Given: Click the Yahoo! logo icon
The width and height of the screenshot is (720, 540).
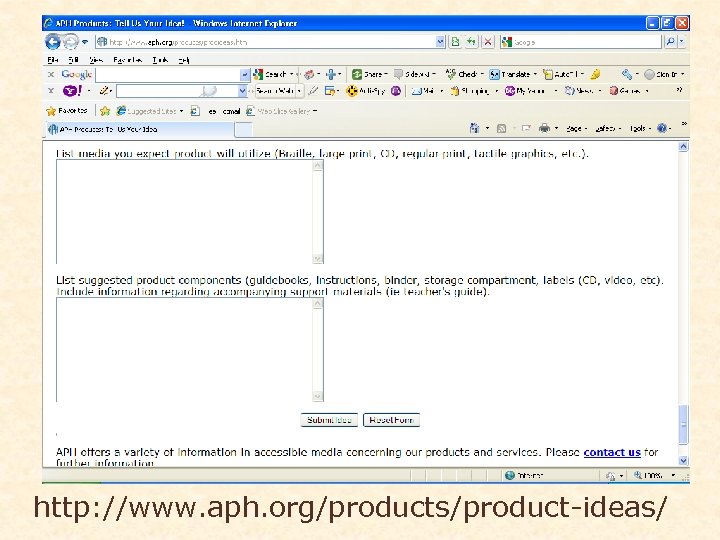Looking at the screenshot, I should click(72, 91).
